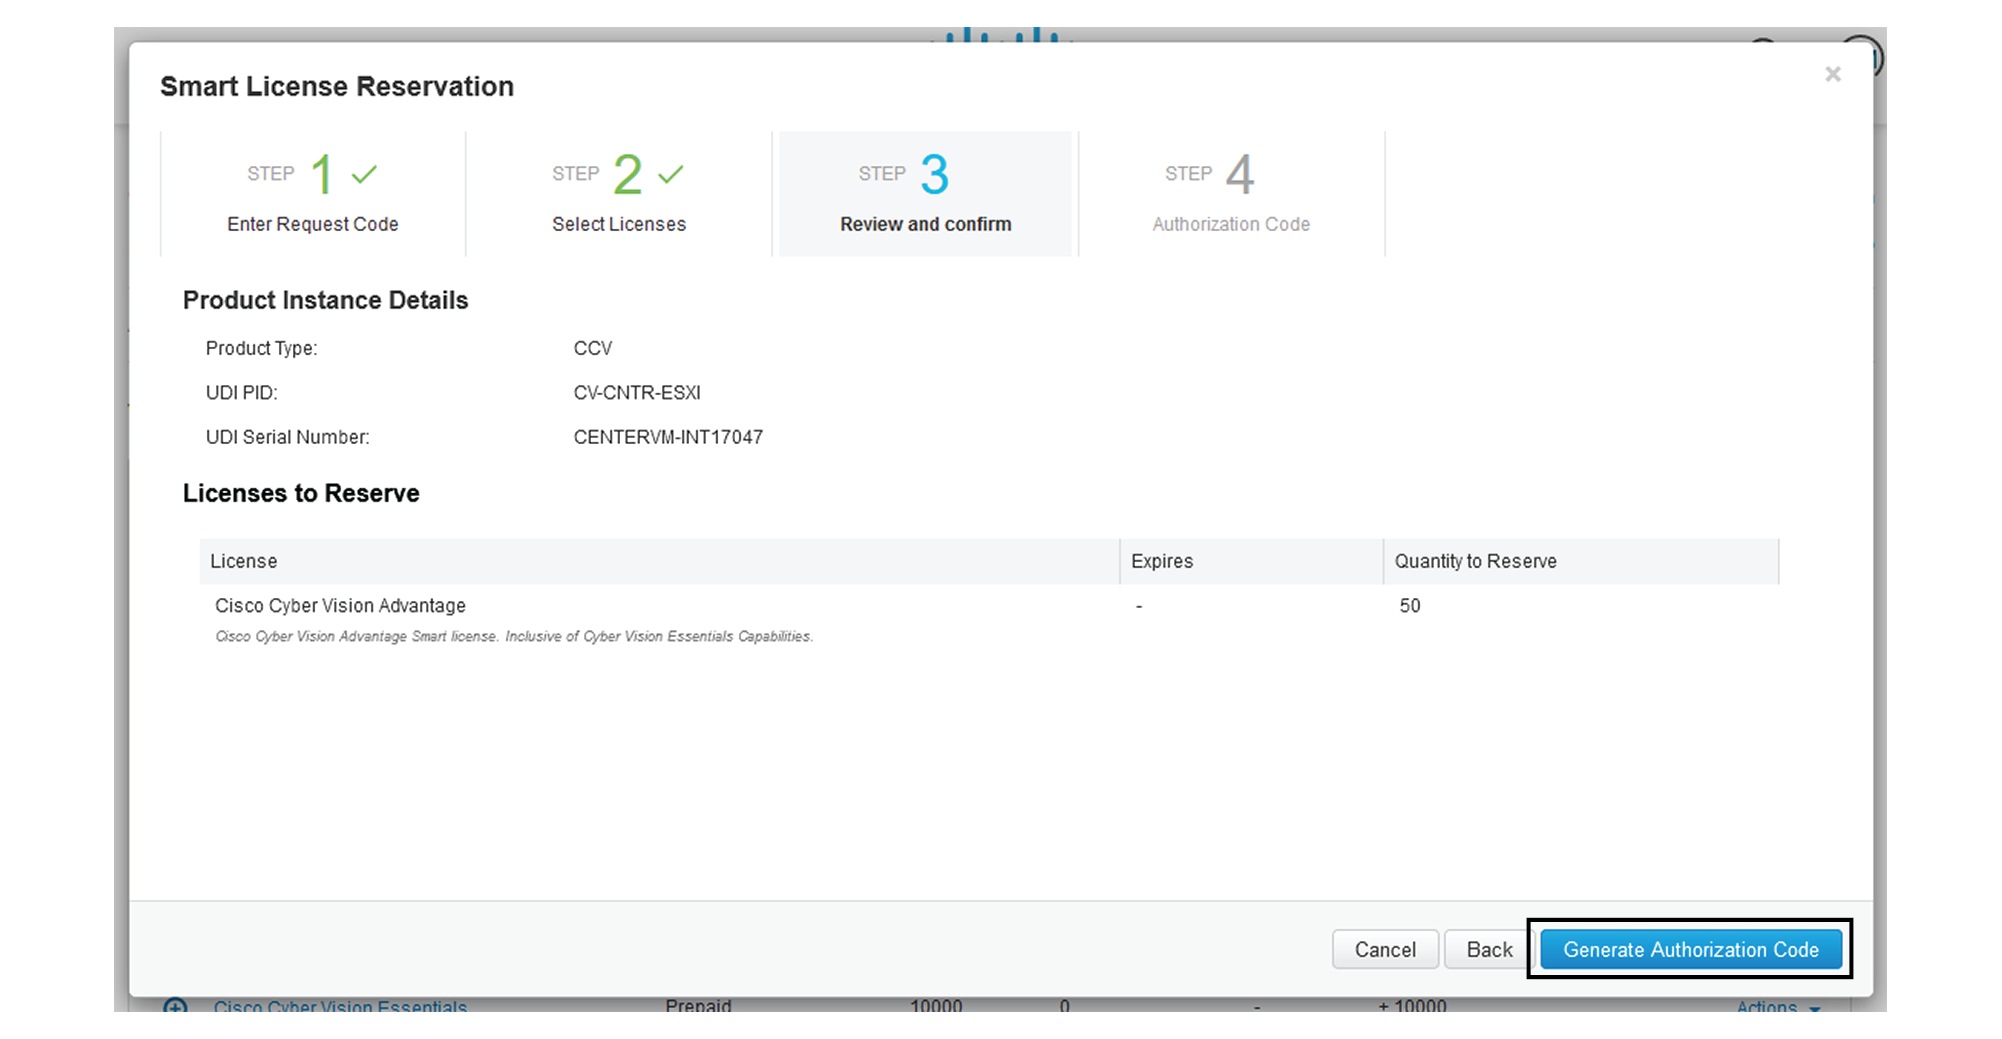Click the quantity value 50

tap(1410, 606)
